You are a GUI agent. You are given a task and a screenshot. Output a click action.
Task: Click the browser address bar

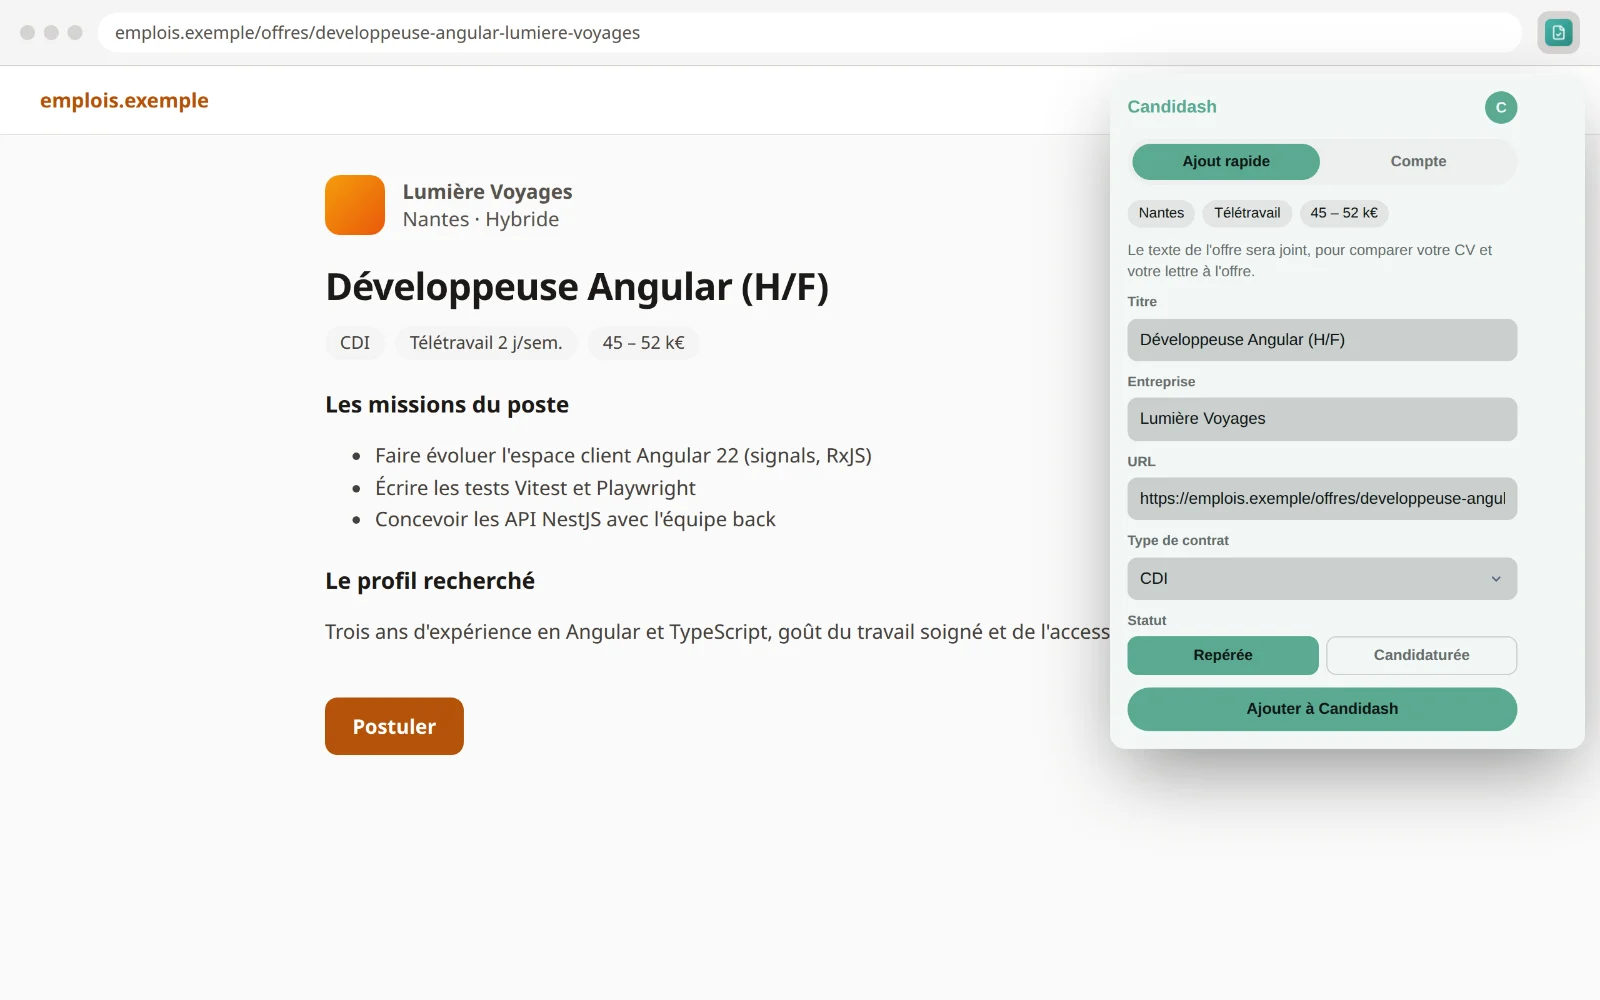pos(810,33)
